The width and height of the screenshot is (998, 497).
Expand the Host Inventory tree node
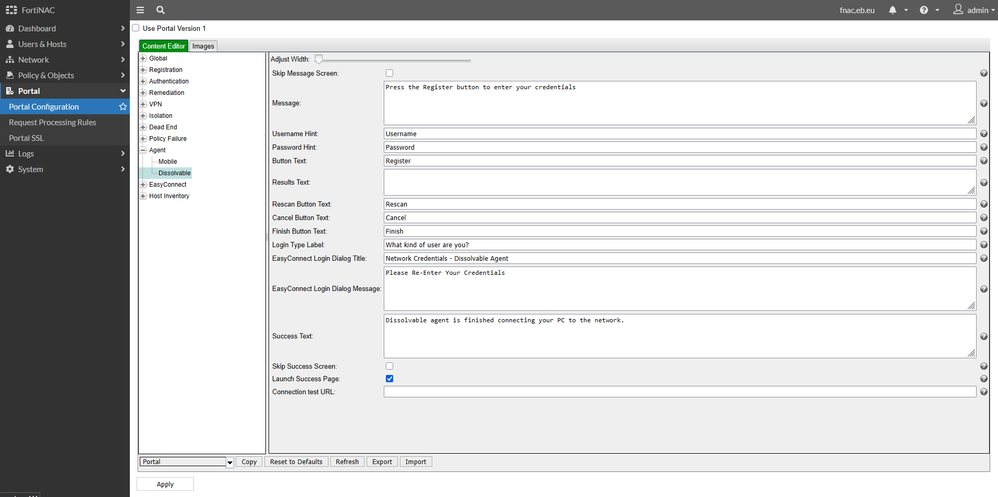[143, 196]
